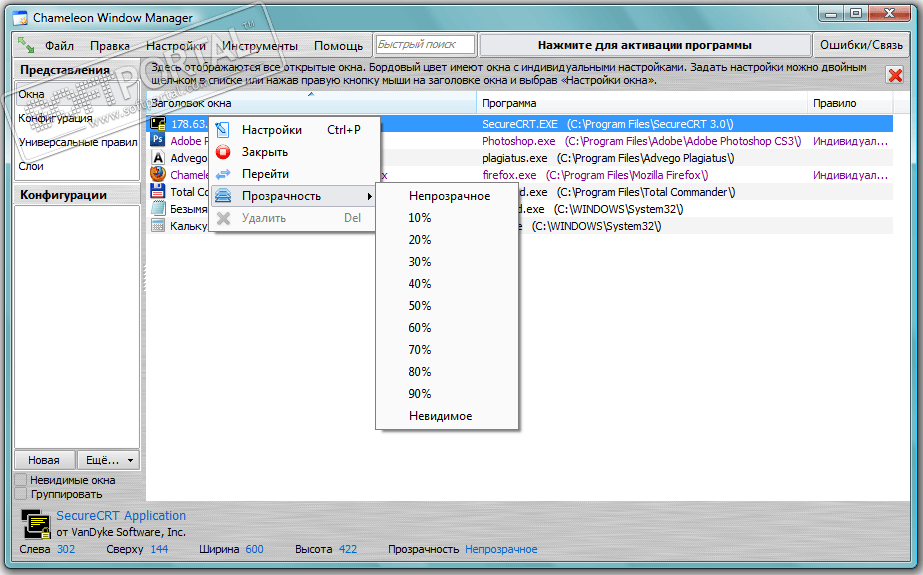
Task: Click the Новая configuration button
Action: 44,460
